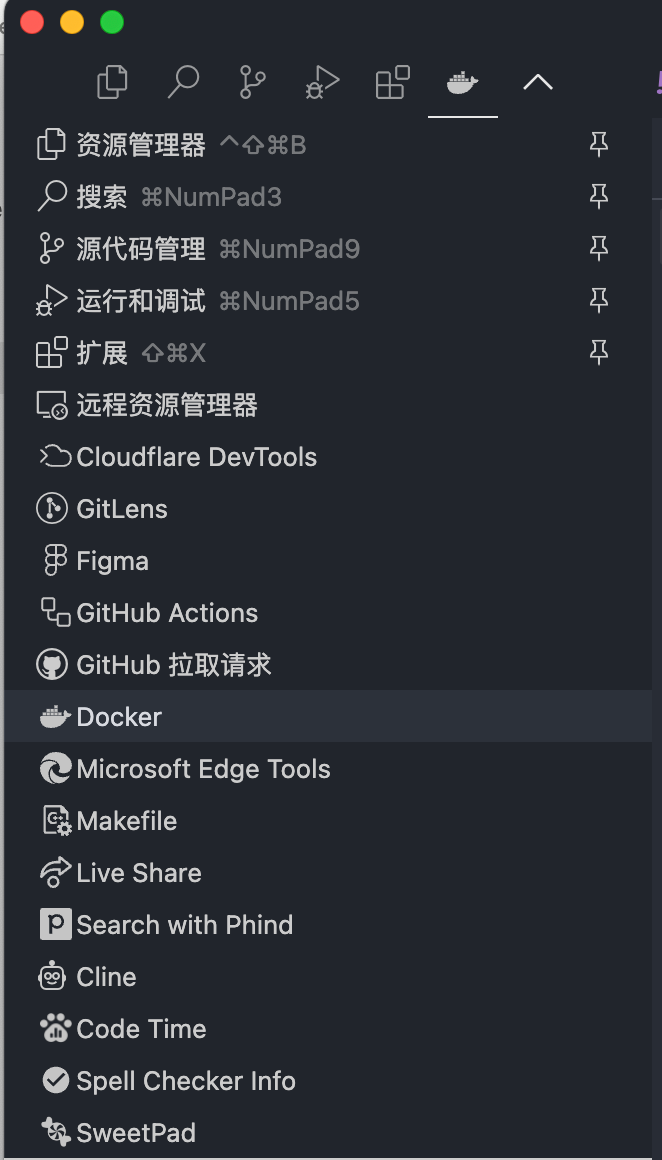Click the Search magnifier icon in activity bar

coord(183,83)
